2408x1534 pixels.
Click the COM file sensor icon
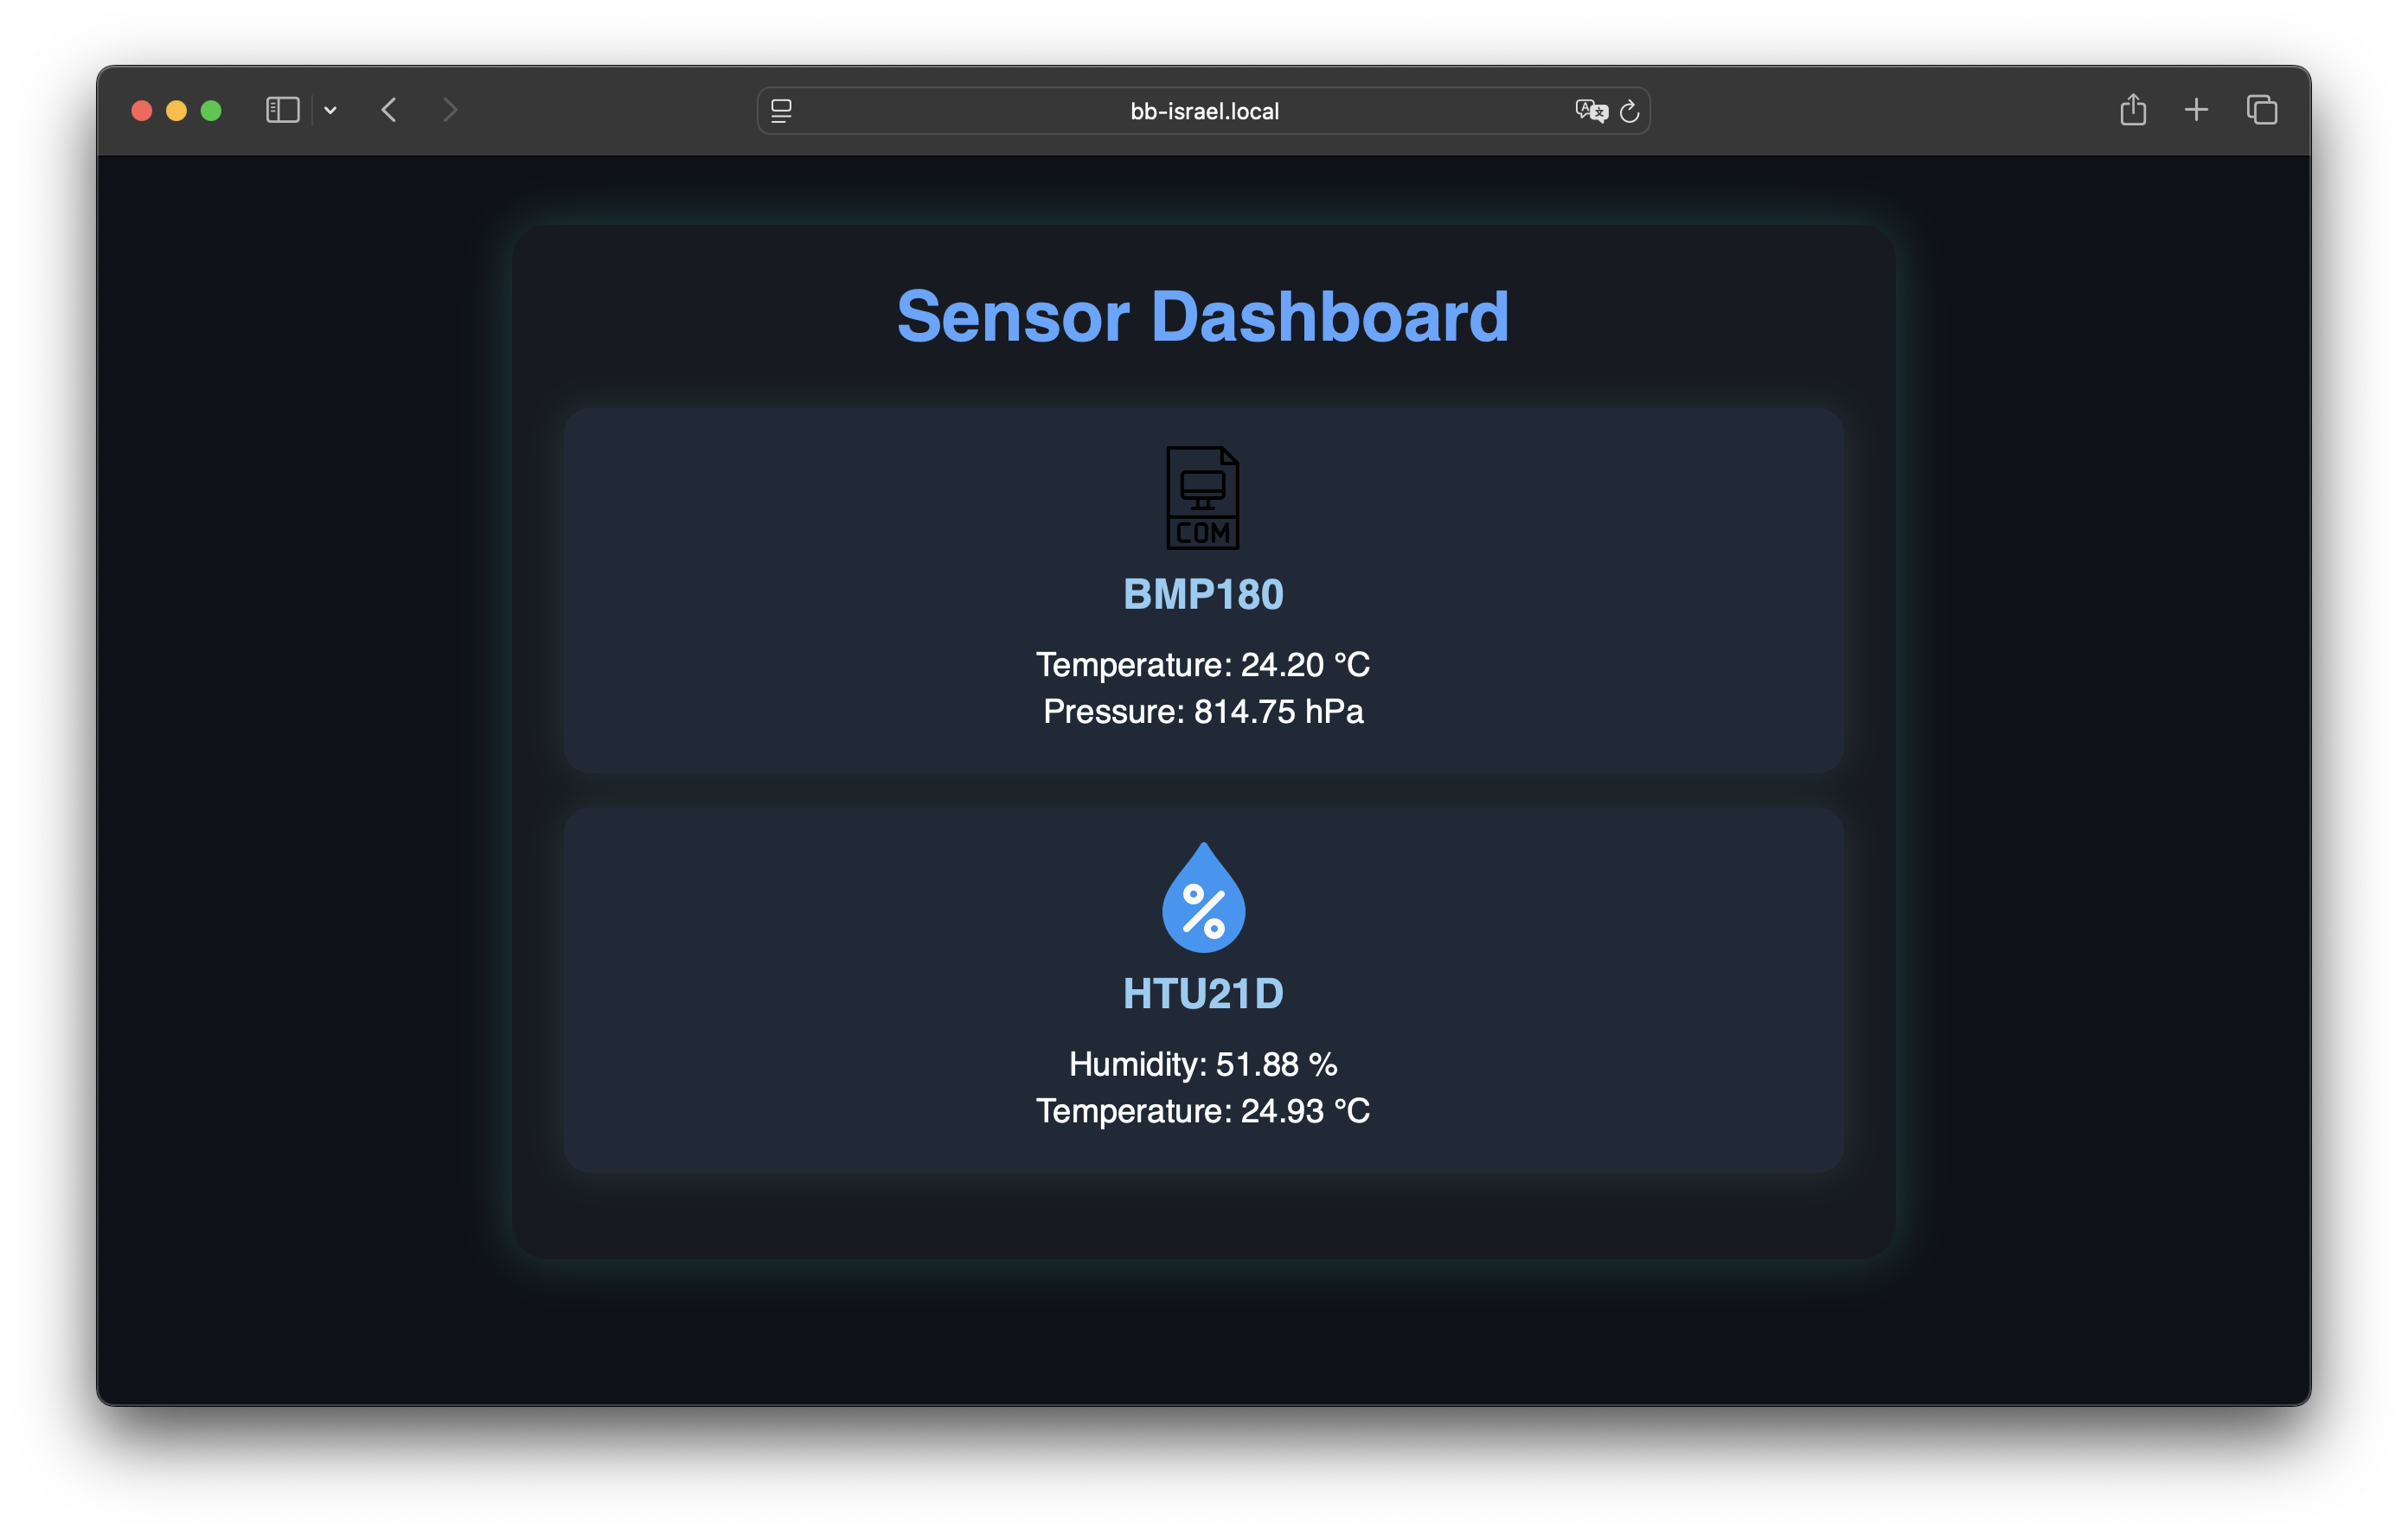1203,497
